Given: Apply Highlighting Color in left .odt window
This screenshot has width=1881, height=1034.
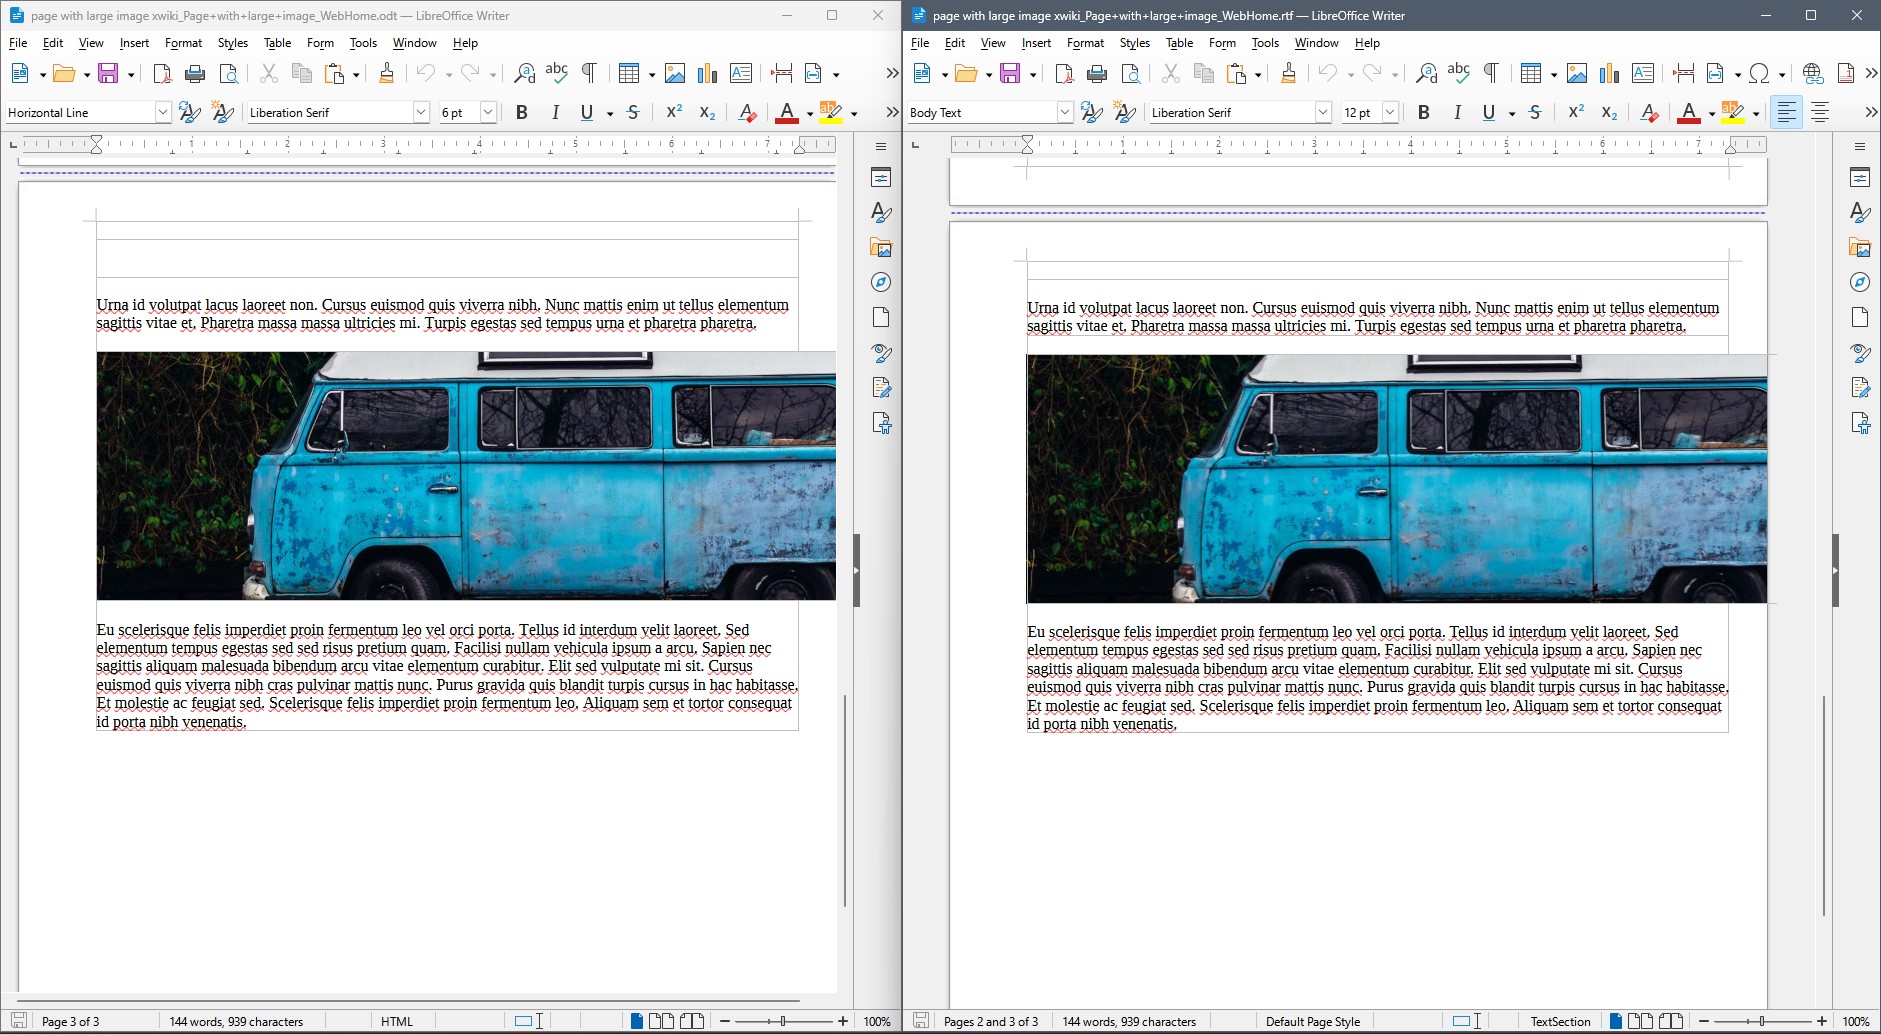Looking at the screenshot, I should click(x=830, y=112).
